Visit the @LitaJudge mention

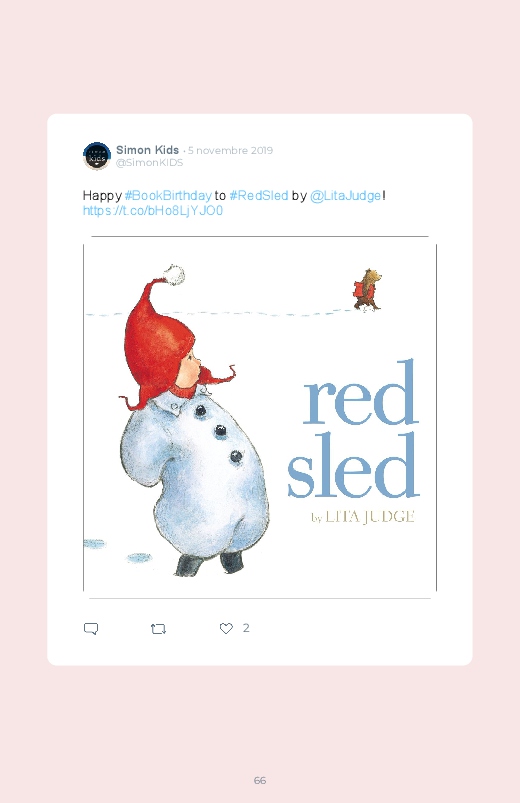tap(346, 196)
